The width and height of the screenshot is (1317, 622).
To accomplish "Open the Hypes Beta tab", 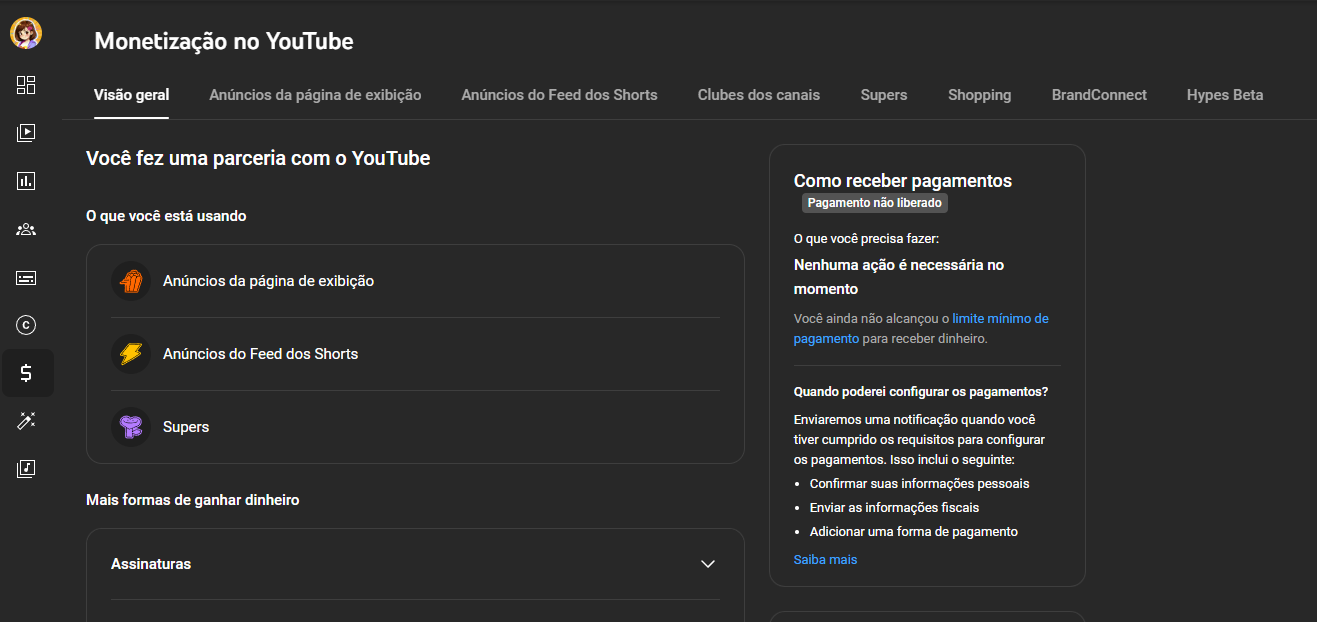I will click(x=1224, y=95).
